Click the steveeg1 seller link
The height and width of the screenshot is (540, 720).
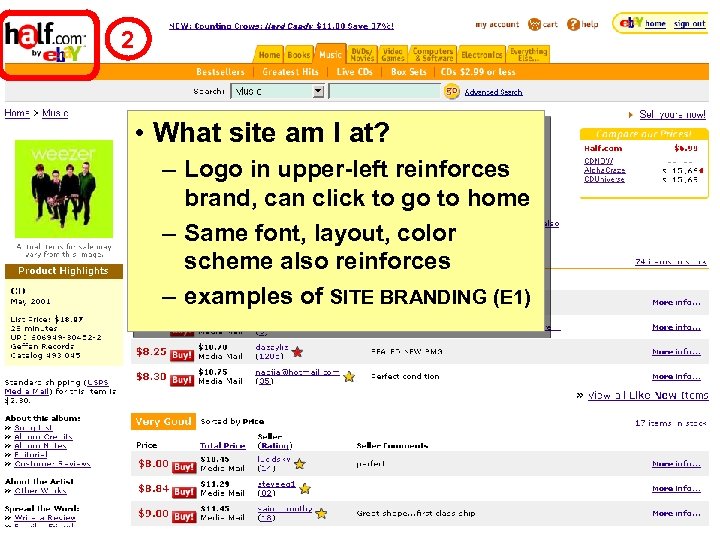(x=276, y=484)
